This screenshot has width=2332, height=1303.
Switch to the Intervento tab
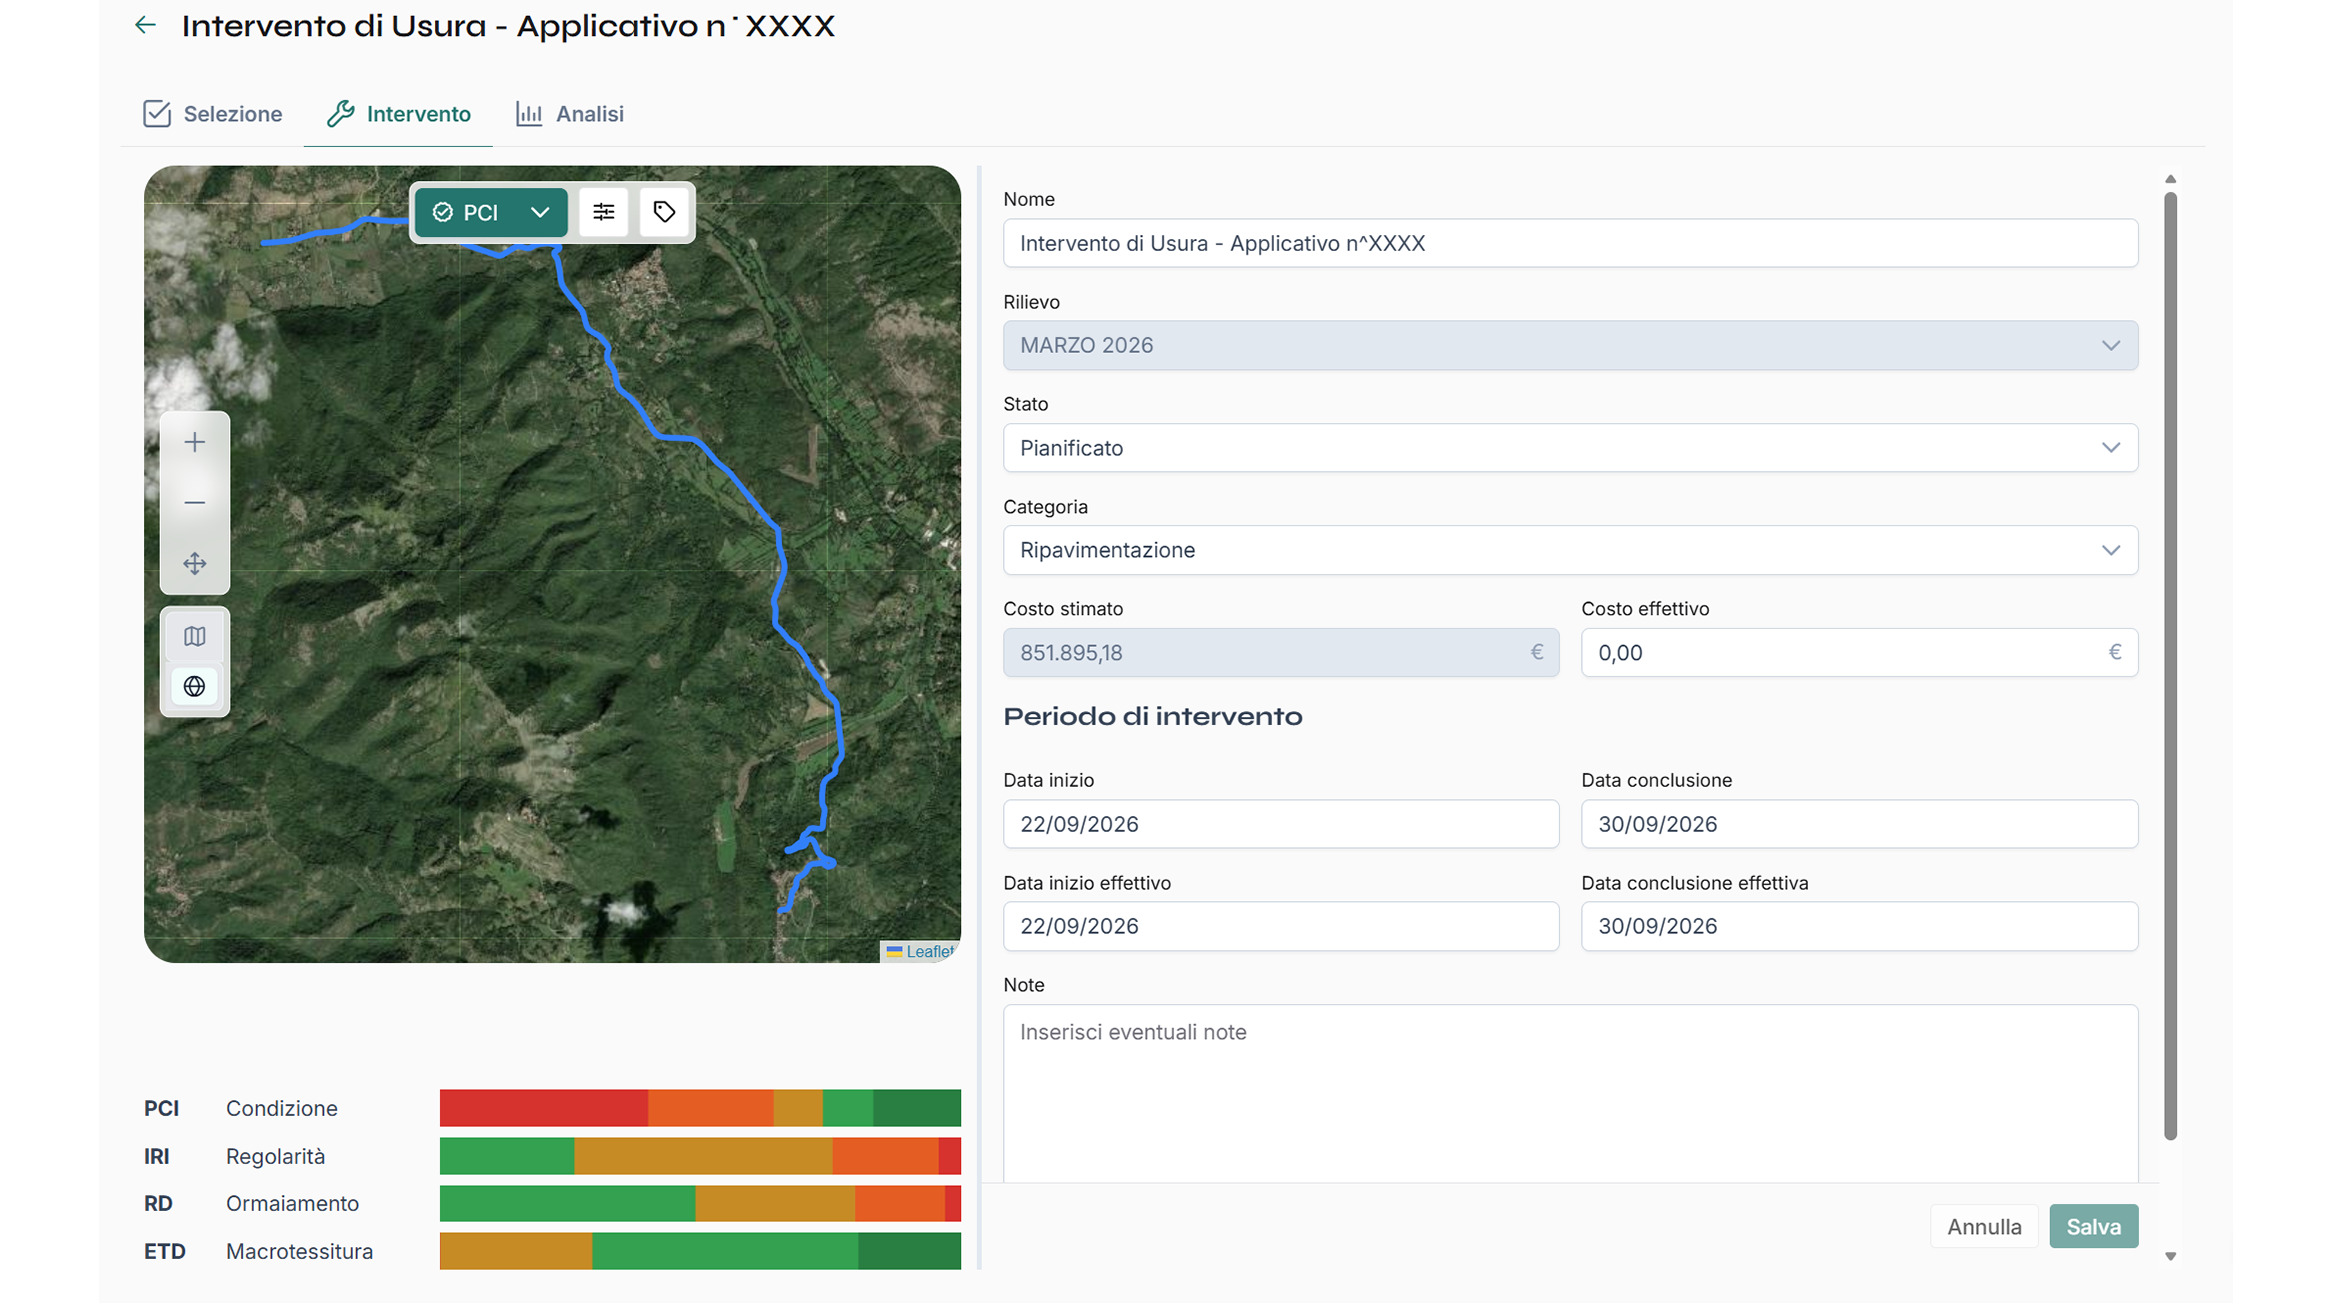click(x=399, y=114)
